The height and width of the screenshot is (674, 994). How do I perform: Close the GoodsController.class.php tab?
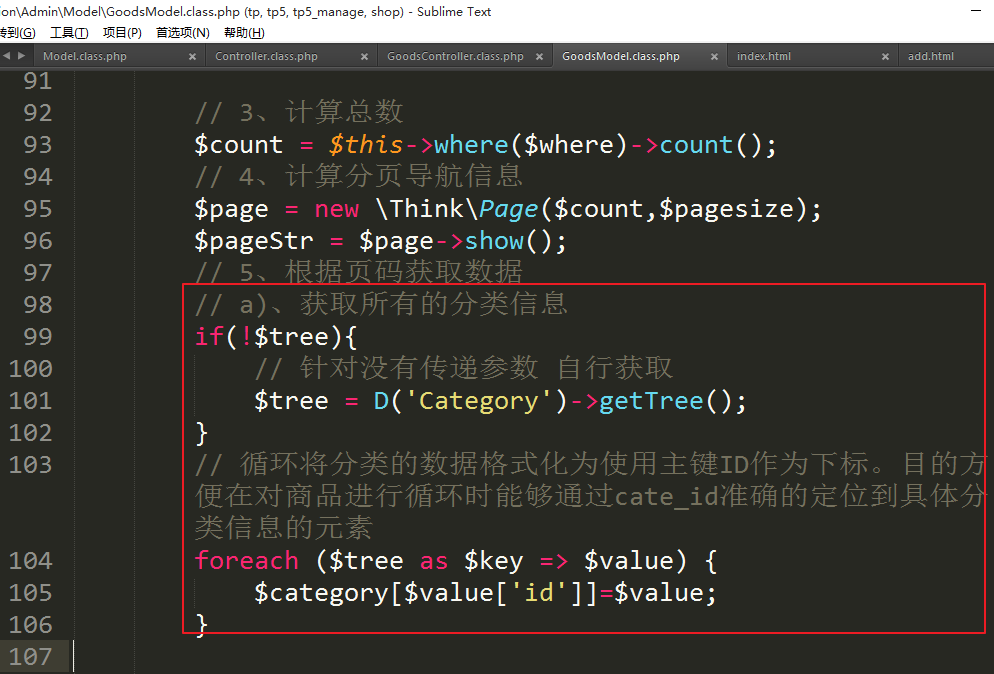click(x=539, y=57)
